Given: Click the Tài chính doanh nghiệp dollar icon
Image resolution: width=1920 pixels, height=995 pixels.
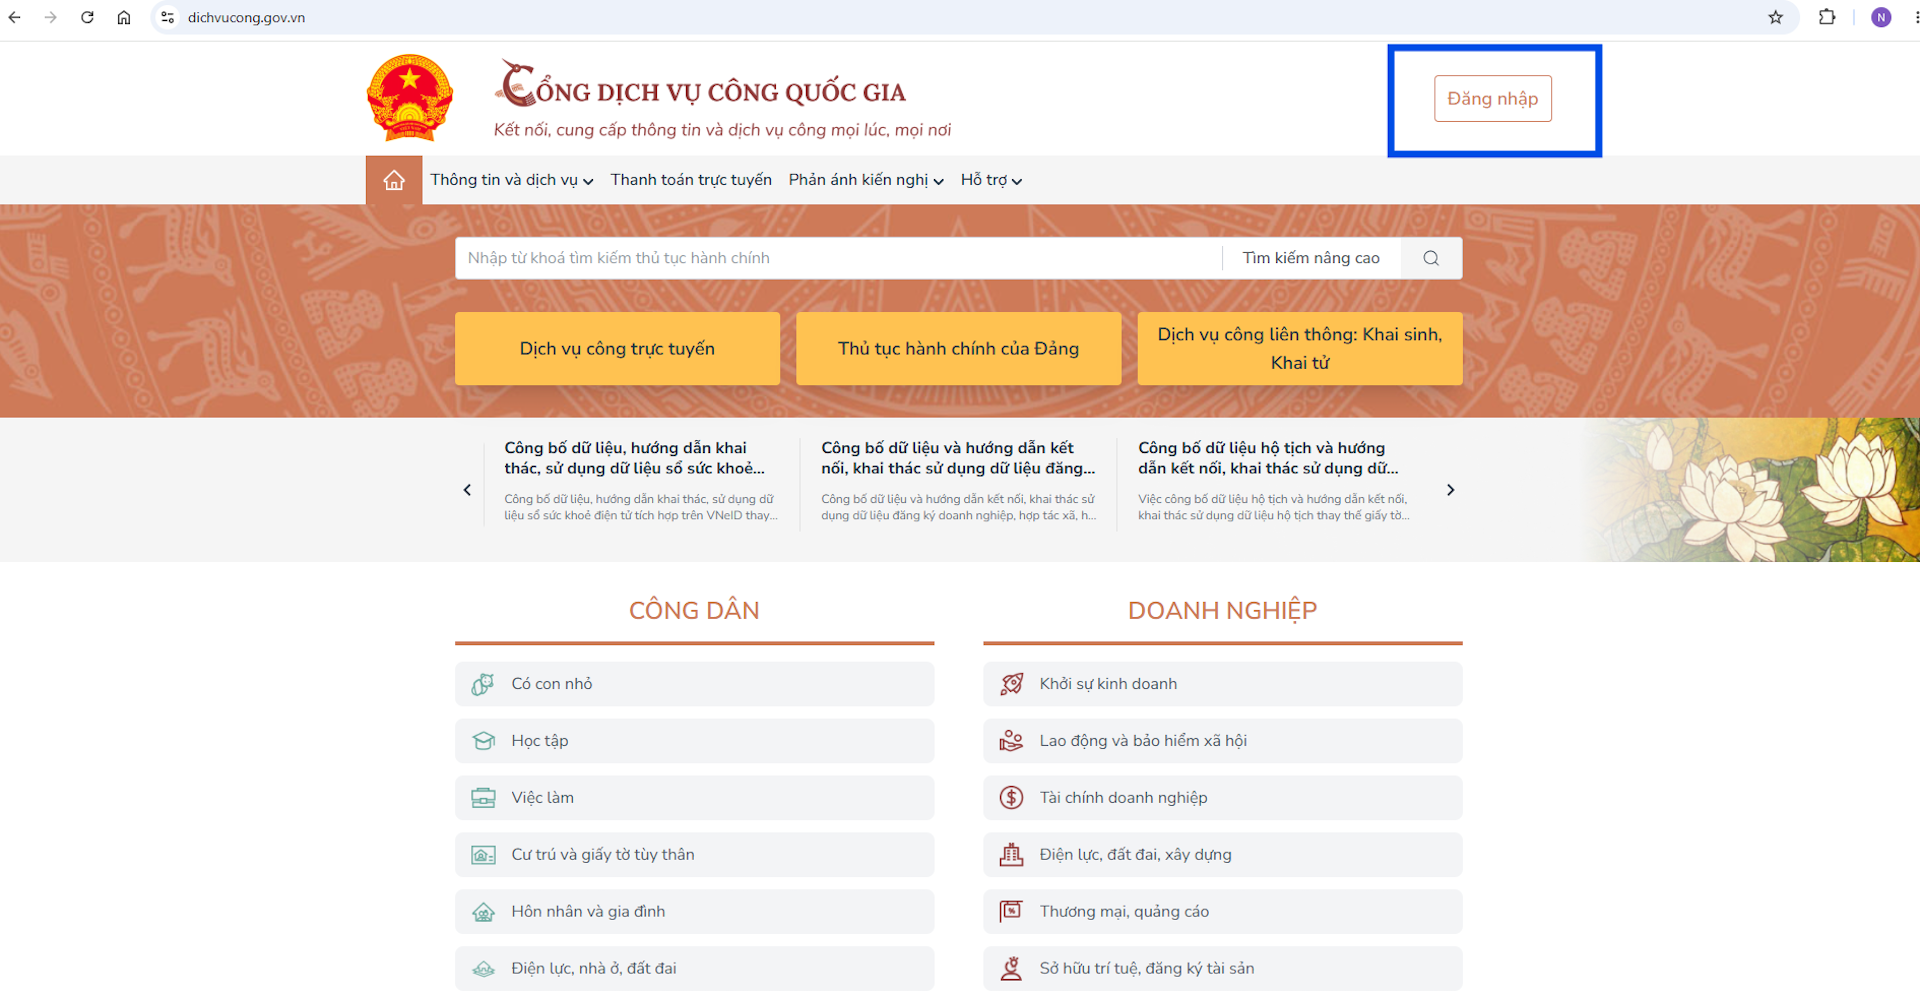Looking at the screenshot, I should [1011, 798].
